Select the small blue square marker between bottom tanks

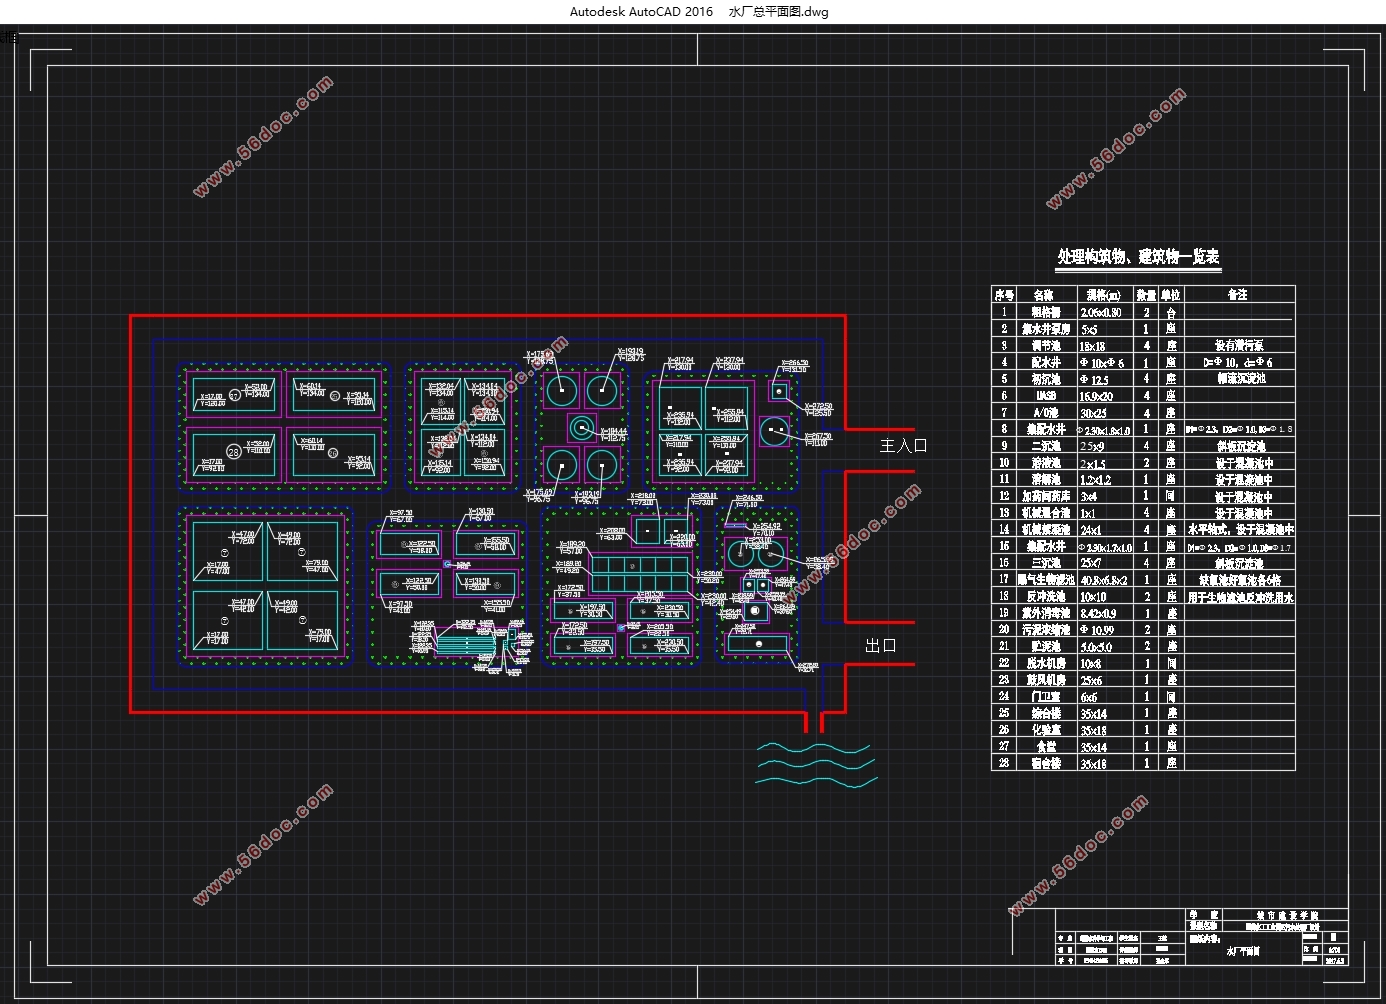[x=621, y=628]
